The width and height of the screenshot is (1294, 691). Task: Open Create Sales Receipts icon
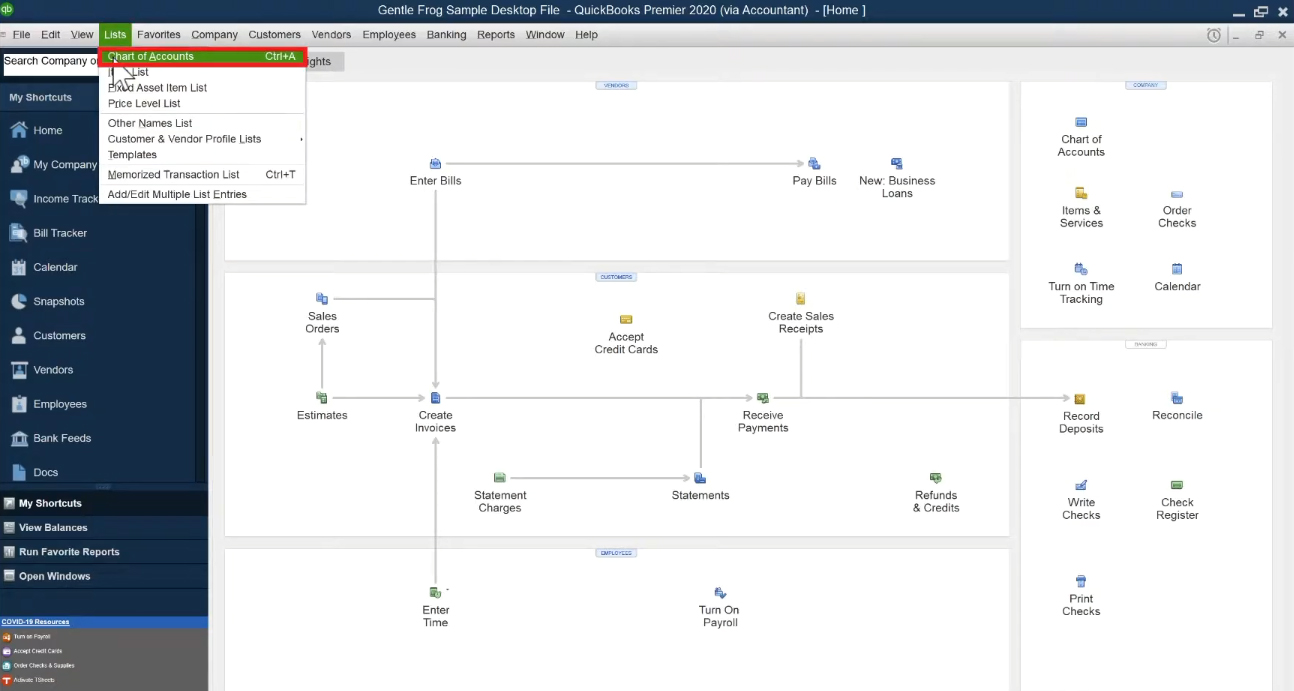[800, 299]
